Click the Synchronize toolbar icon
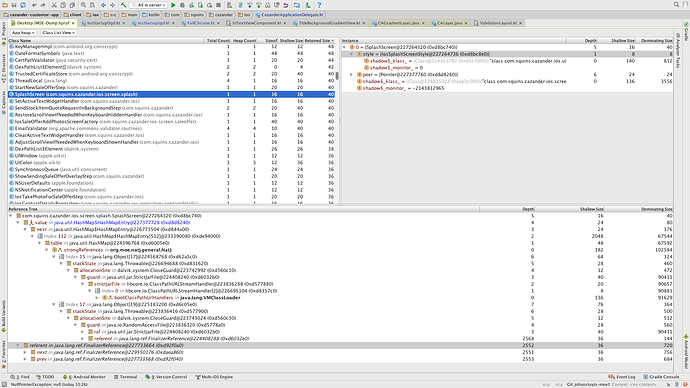Viewport: 690px width, 388px height. [x=23, y=5]
